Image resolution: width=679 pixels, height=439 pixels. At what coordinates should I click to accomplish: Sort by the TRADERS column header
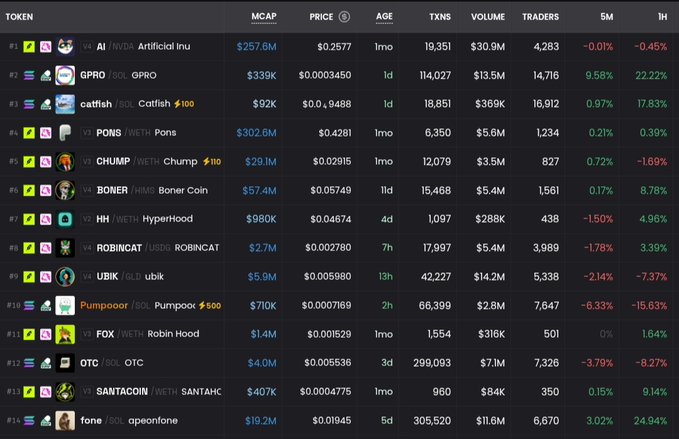[x=540, y=17]
